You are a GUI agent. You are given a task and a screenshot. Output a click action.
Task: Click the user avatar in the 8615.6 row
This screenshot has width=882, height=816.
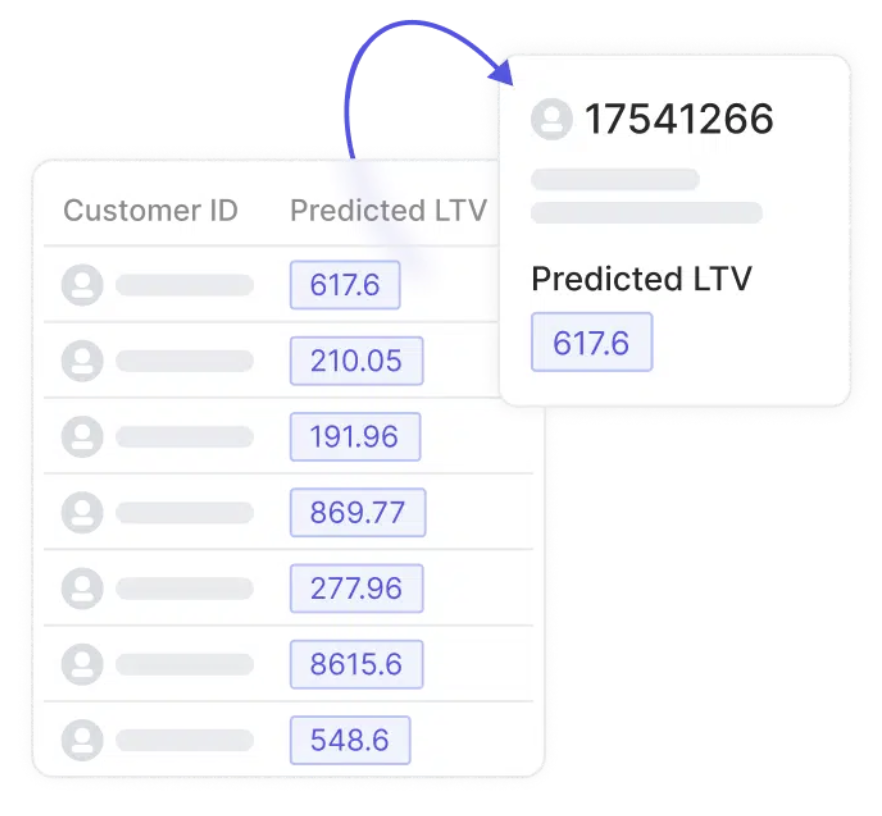pyautogui.click(x=82, y=664)
